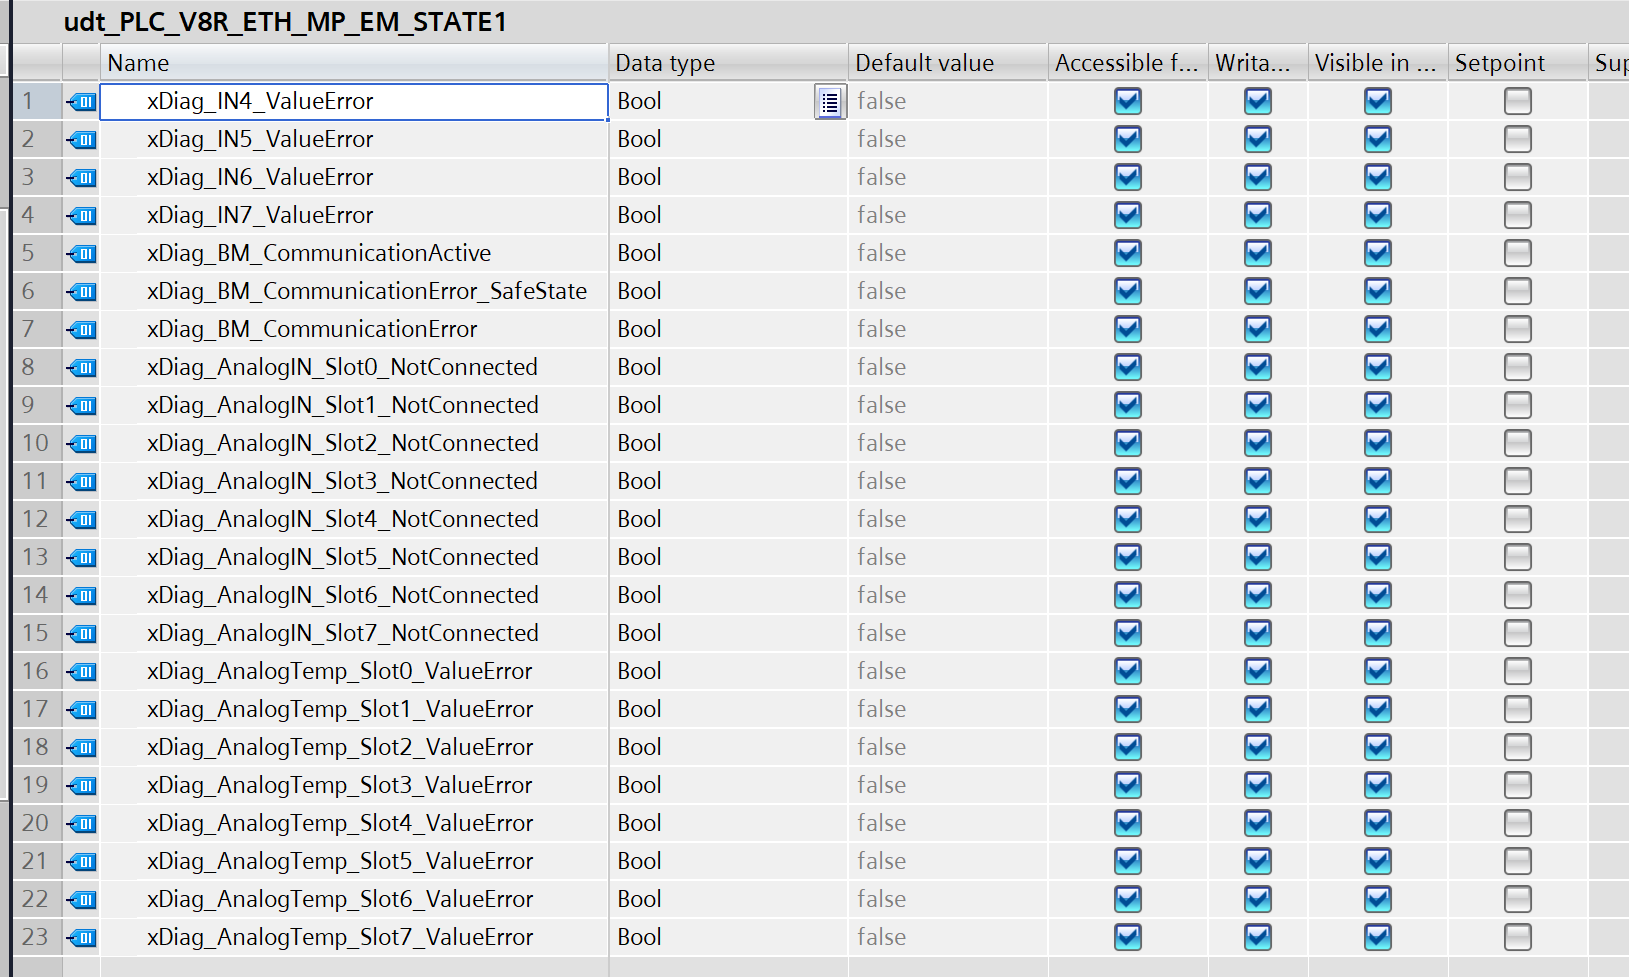Open data type dropdown for xDiag_IN4_ValueError
Screen dimensions: 1629x977
pyautogui.click(x=829, y=102)
